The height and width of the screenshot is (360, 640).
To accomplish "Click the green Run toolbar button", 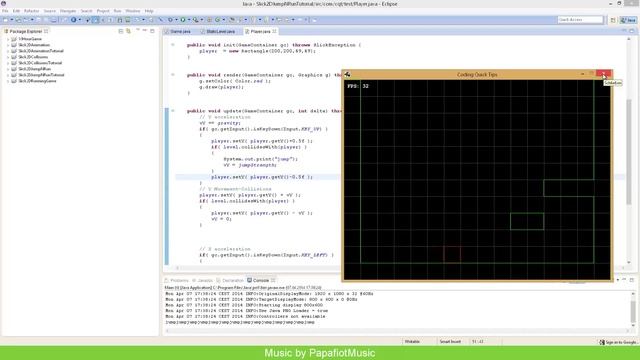I will coord(183,20).
